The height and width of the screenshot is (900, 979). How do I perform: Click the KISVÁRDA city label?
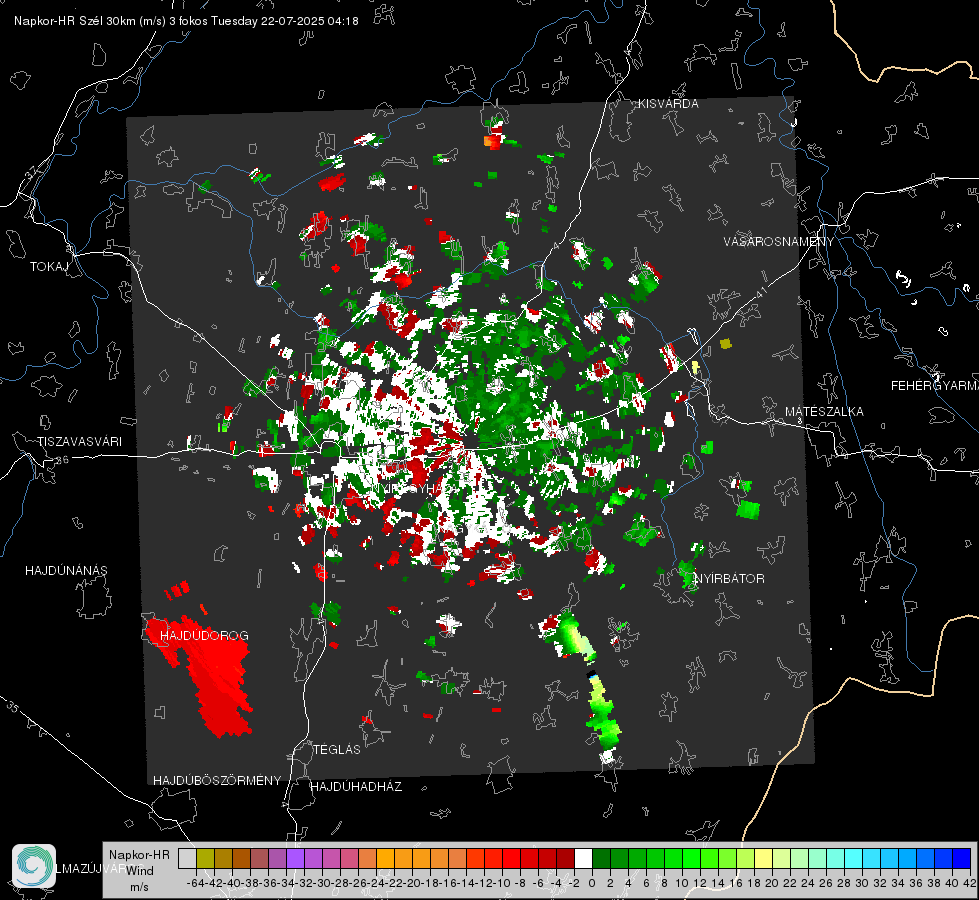pyautogui.click(x=668, y=104)
